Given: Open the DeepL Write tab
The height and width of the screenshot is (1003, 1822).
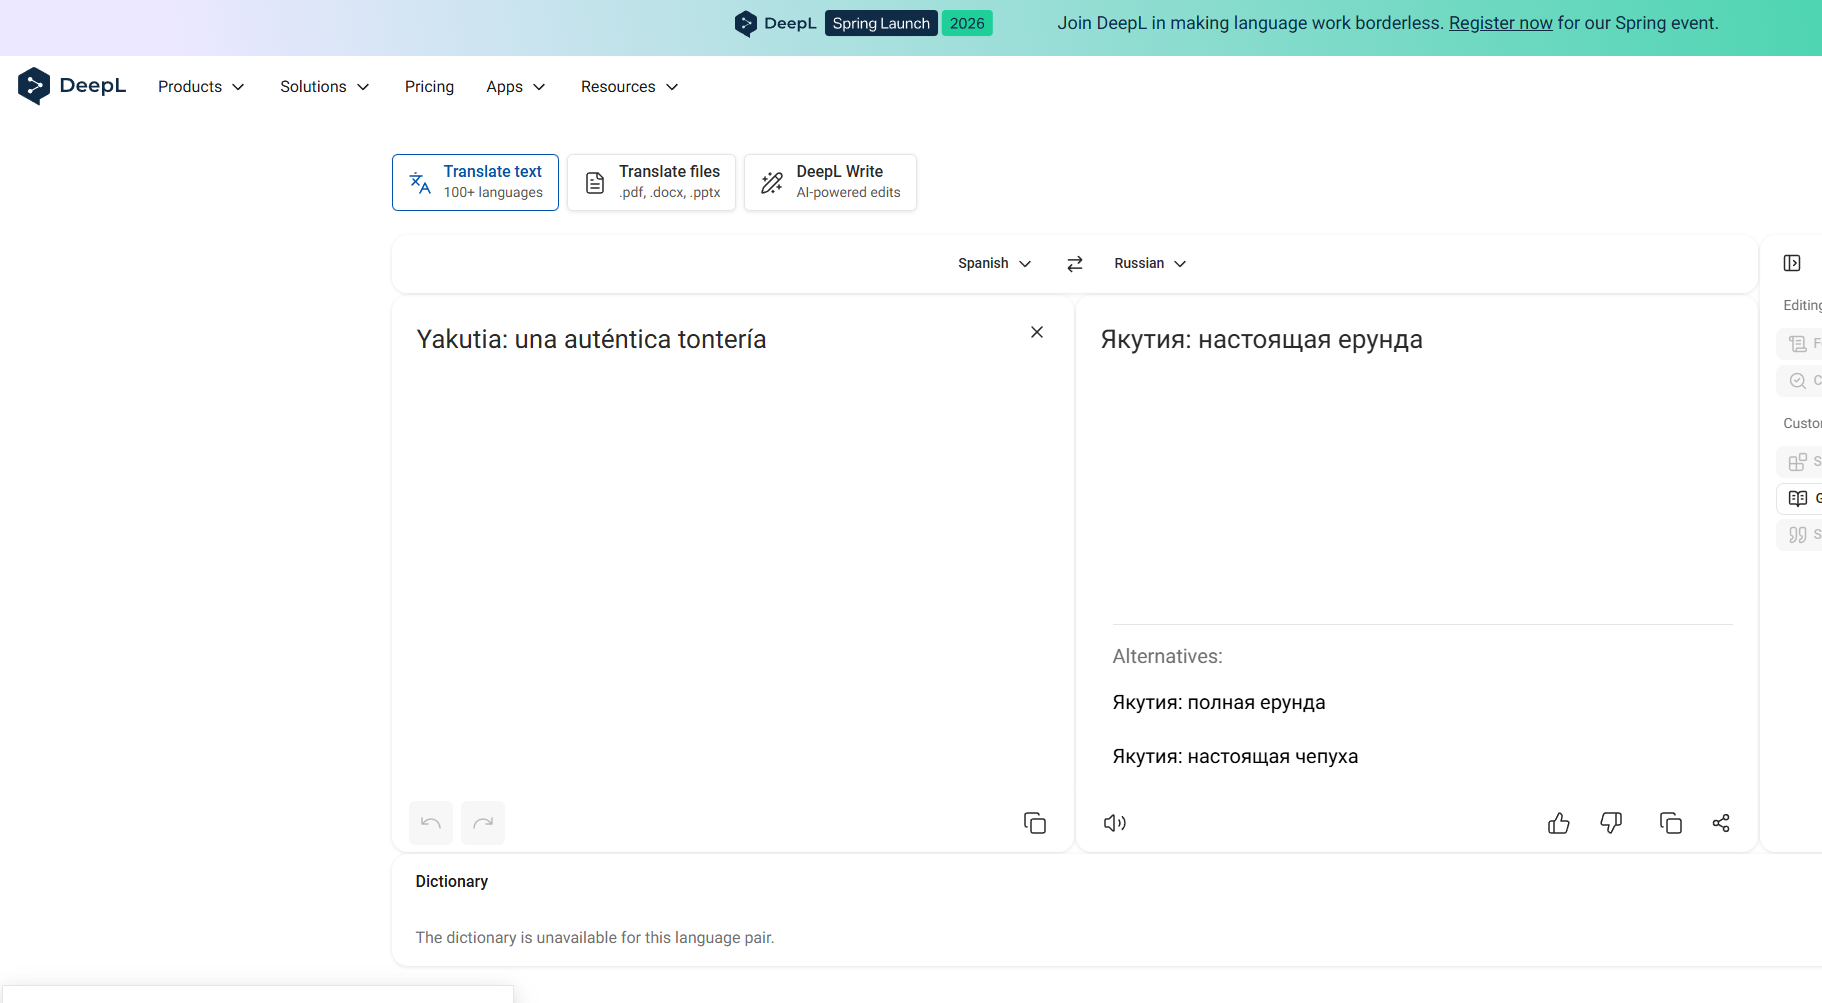Looking at the screenshot, I should (x=830, y=182).
